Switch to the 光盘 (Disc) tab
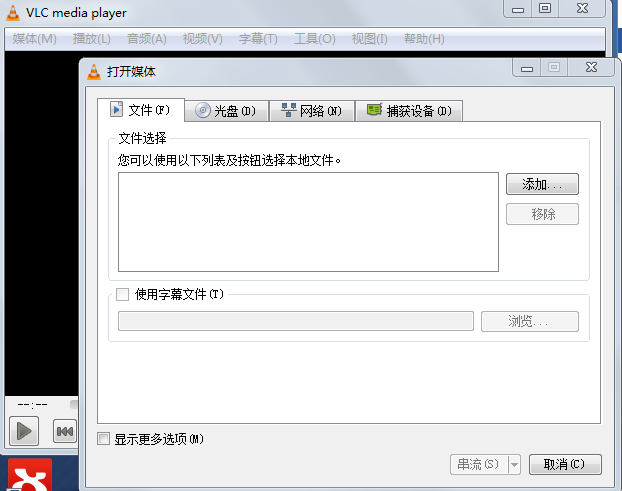Viewport: 622px width, 491px height. pos(226,111)
